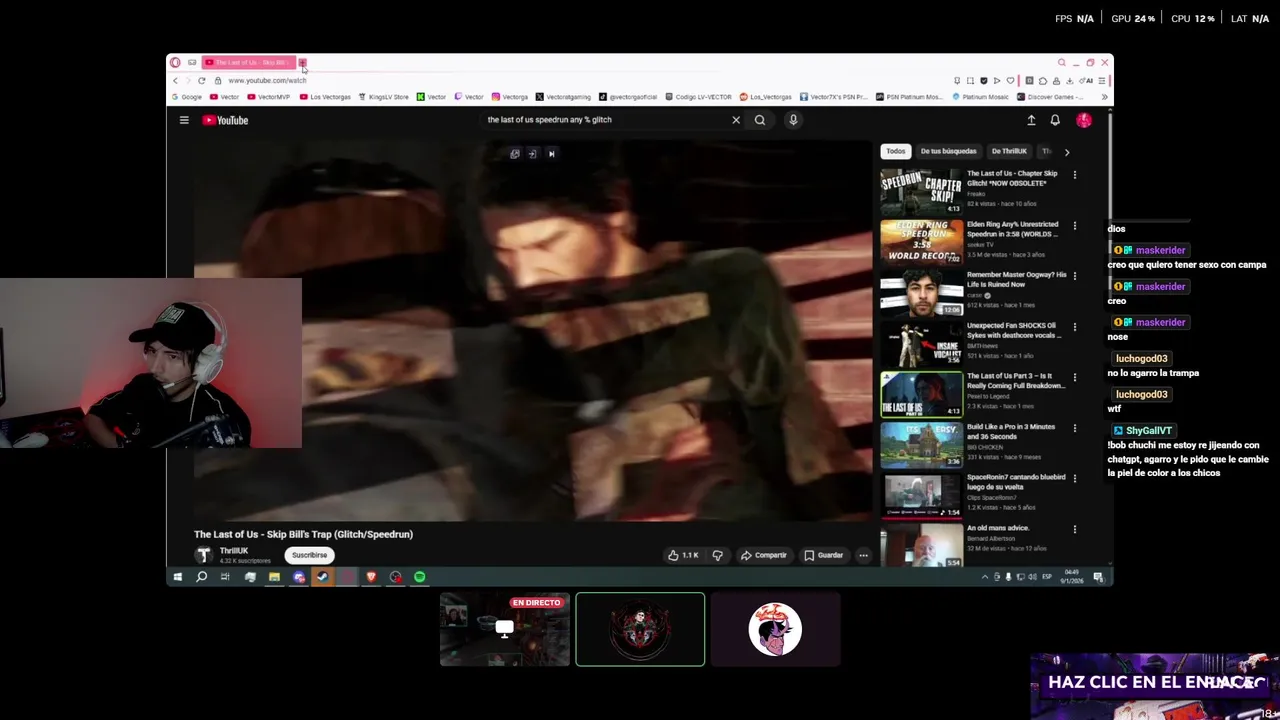Click the address bar www.youtube.com/watch

(x=267, y=80)
